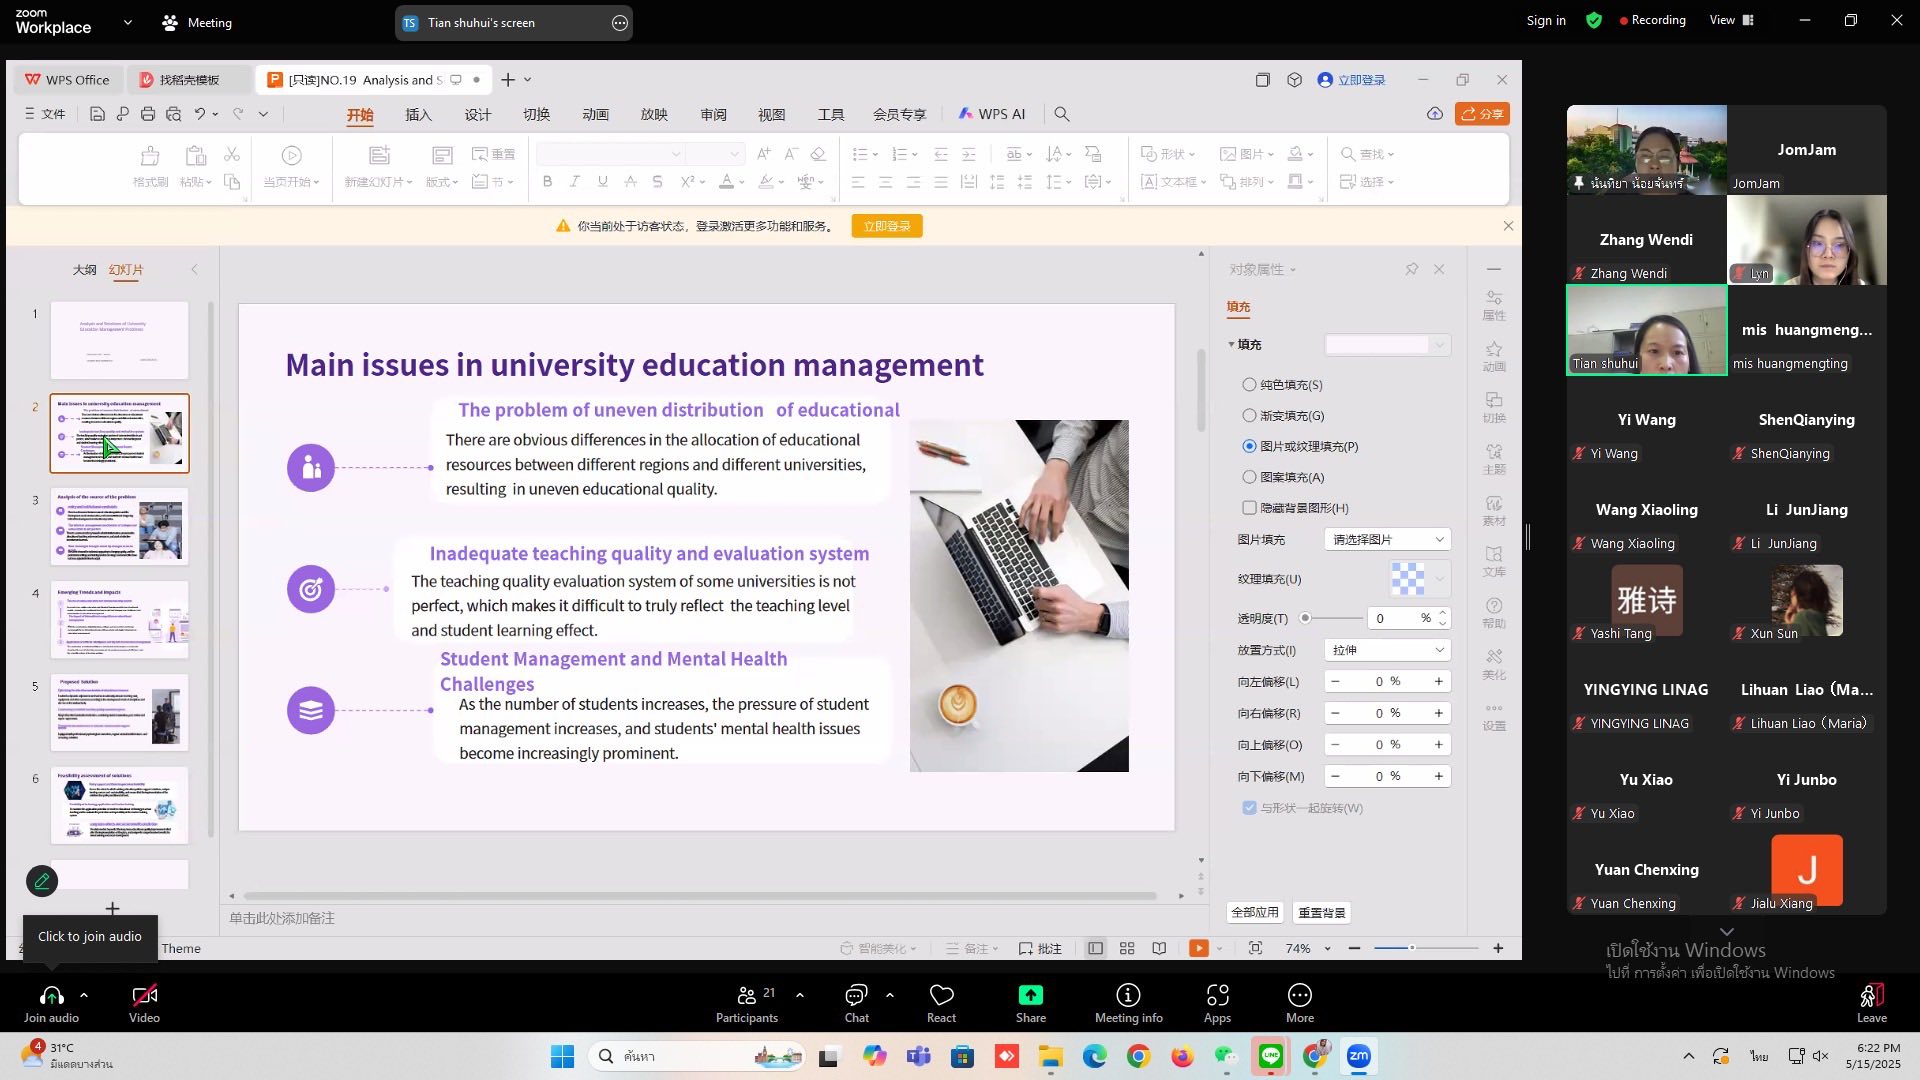Image resolution: width=1920 pixels, height=1080 pixels.
Task: Select slide 5 thumbnail
Action: [x=120, y=713]
